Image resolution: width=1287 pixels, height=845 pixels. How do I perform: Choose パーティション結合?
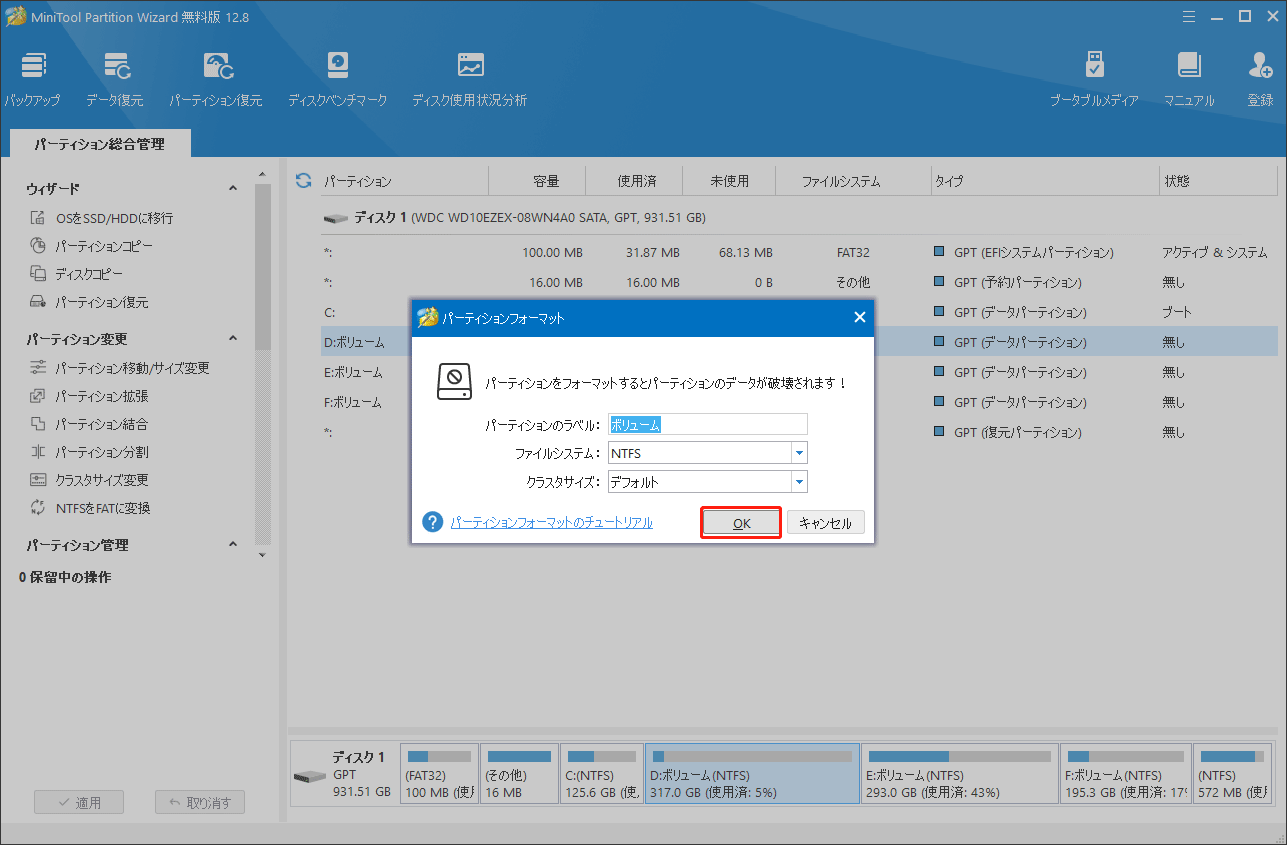coord(88,424)
